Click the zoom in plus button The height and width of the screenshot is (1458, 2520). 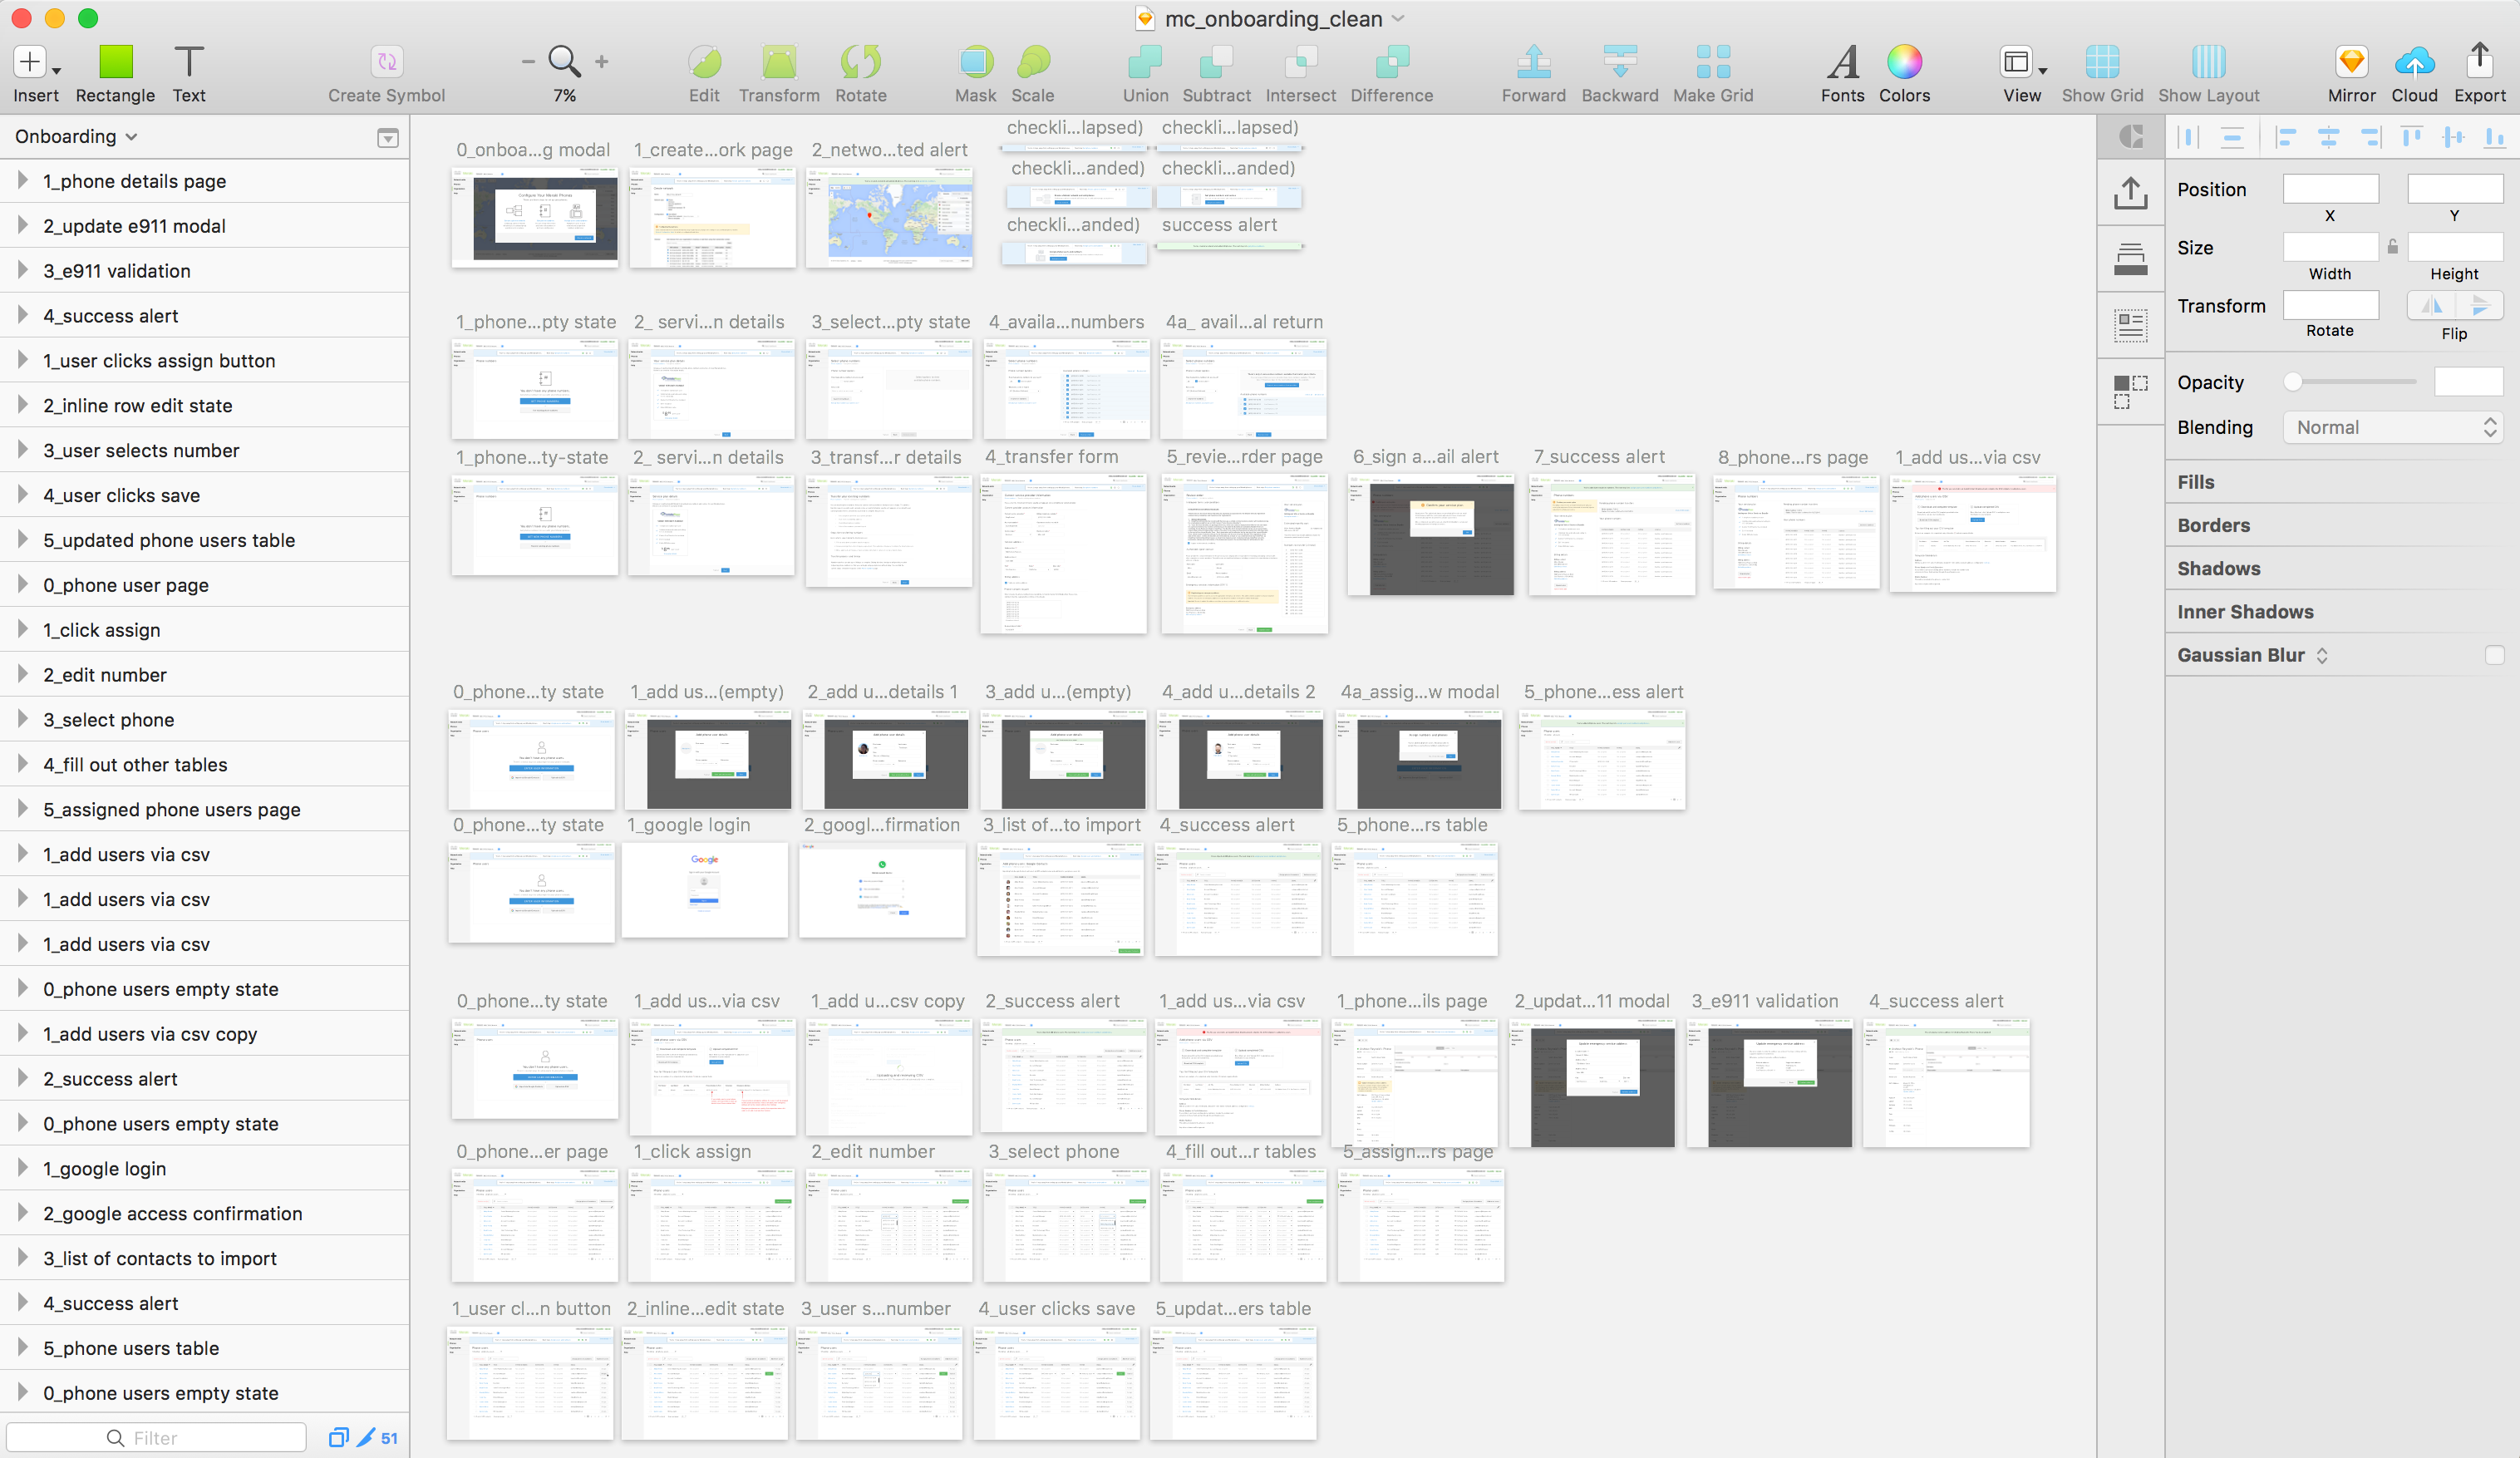tap(601, 62)
